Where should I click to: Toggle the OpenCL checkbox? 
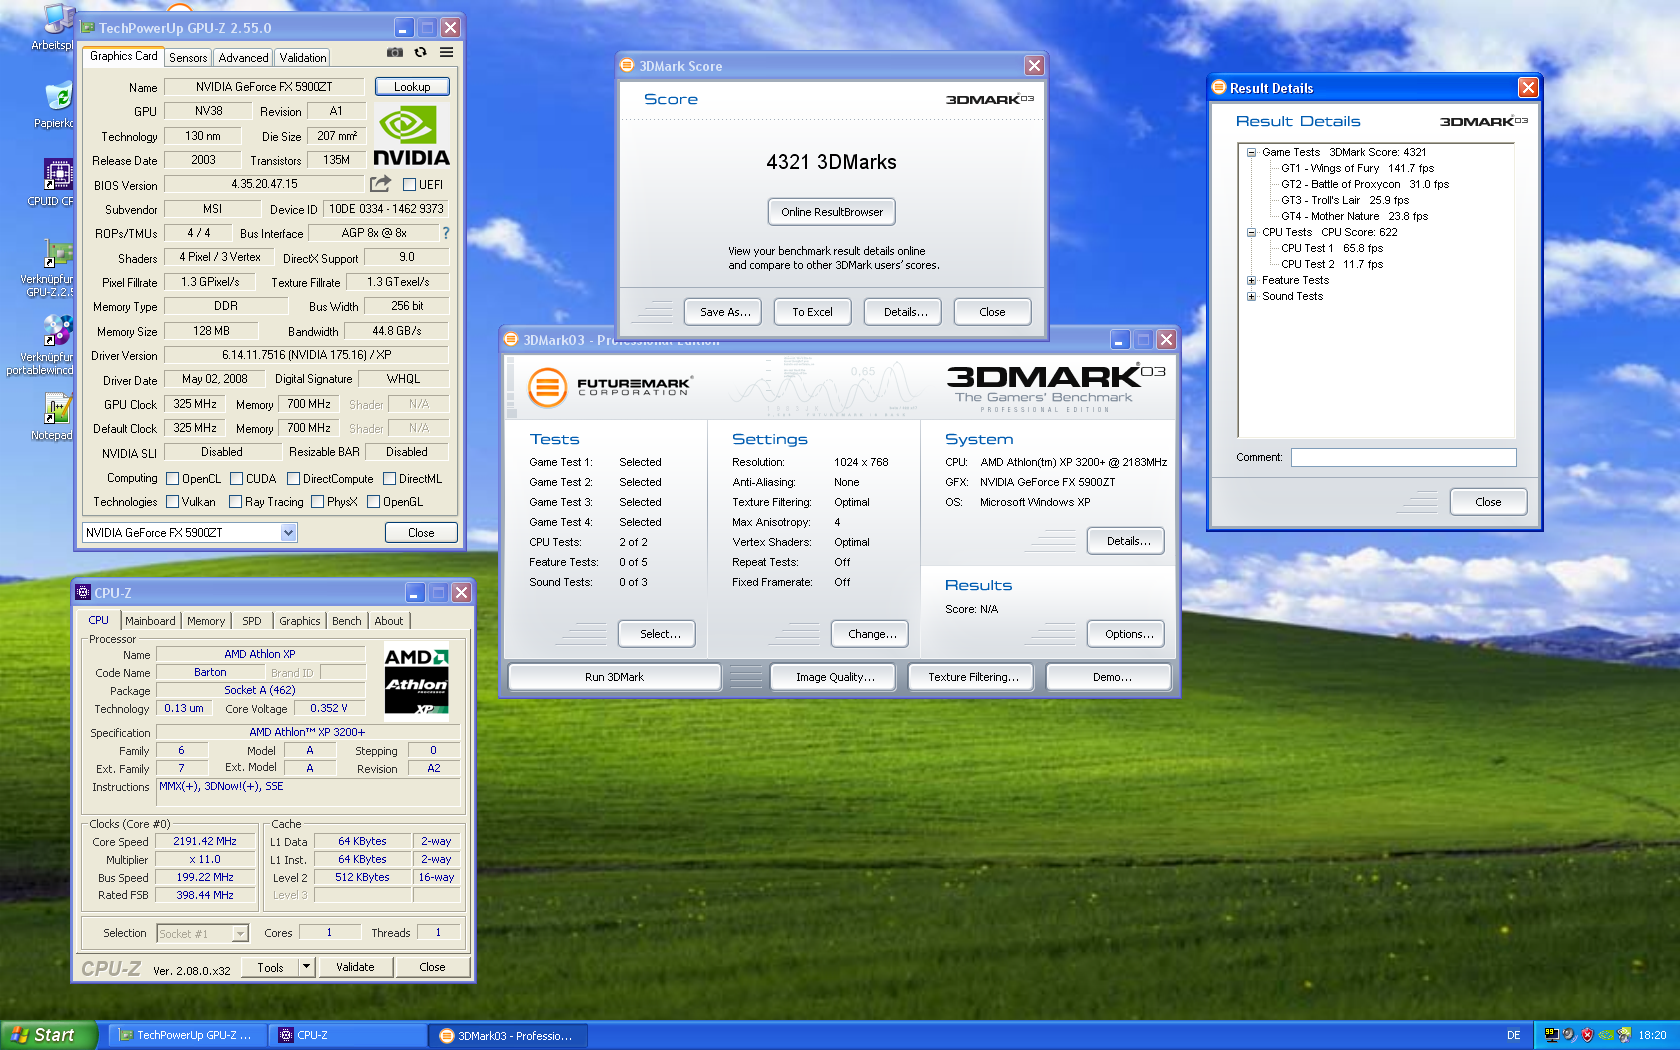point(172,479)
